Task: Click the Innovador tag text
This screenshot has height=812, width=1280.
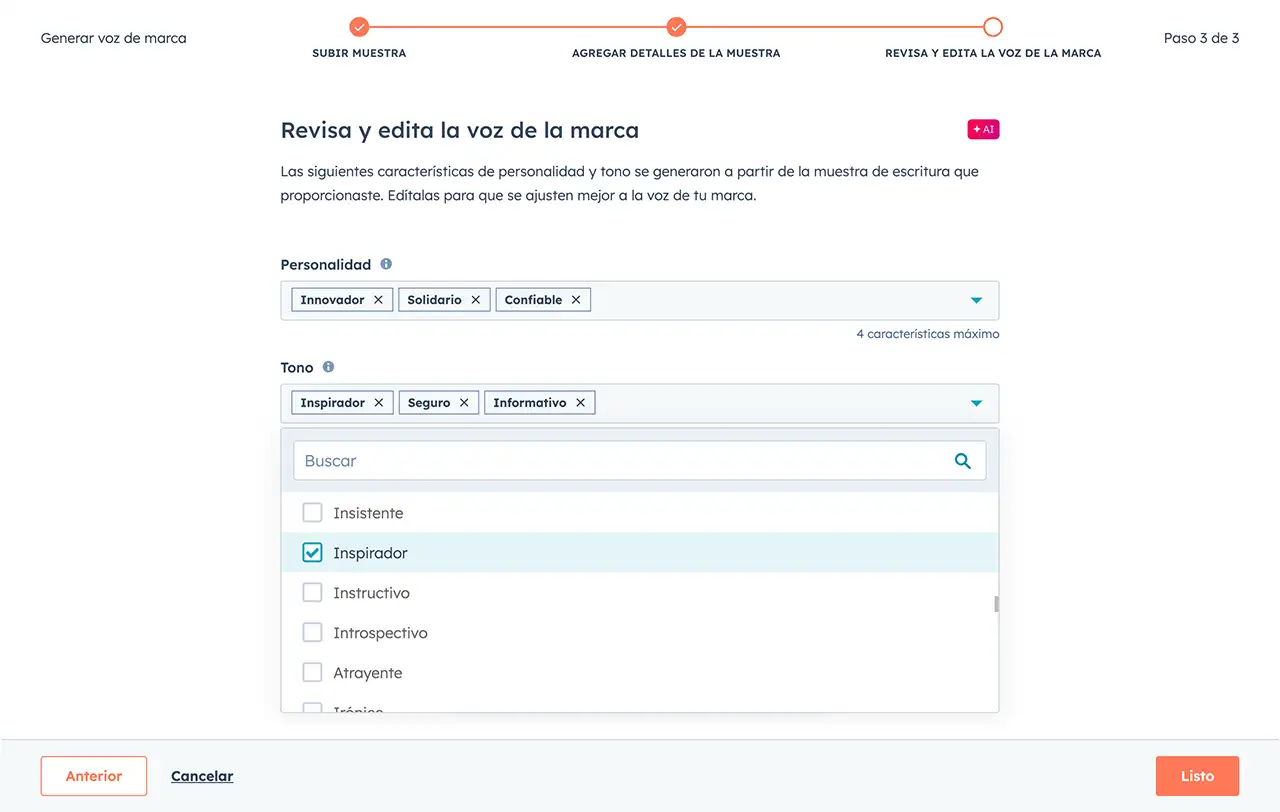Action: point(332,300)
